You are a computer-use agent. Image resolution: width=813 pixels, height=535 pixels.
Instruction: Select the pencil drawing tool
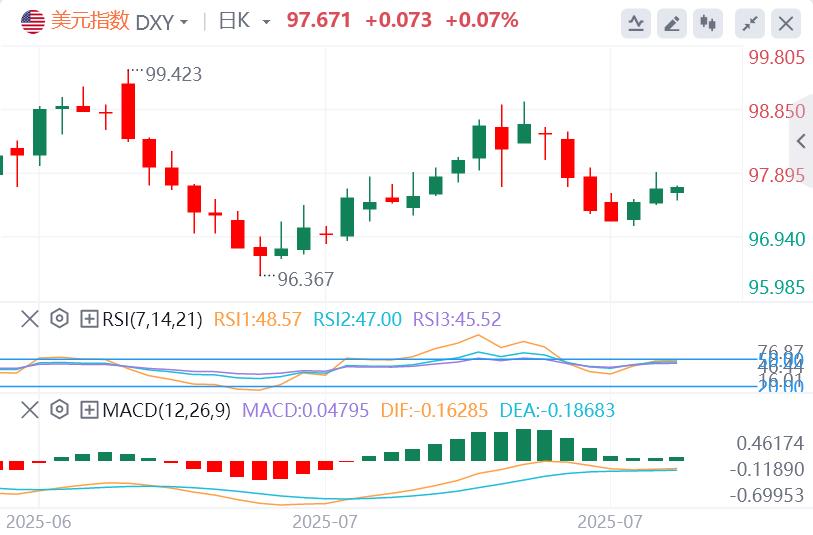(673, 22)
